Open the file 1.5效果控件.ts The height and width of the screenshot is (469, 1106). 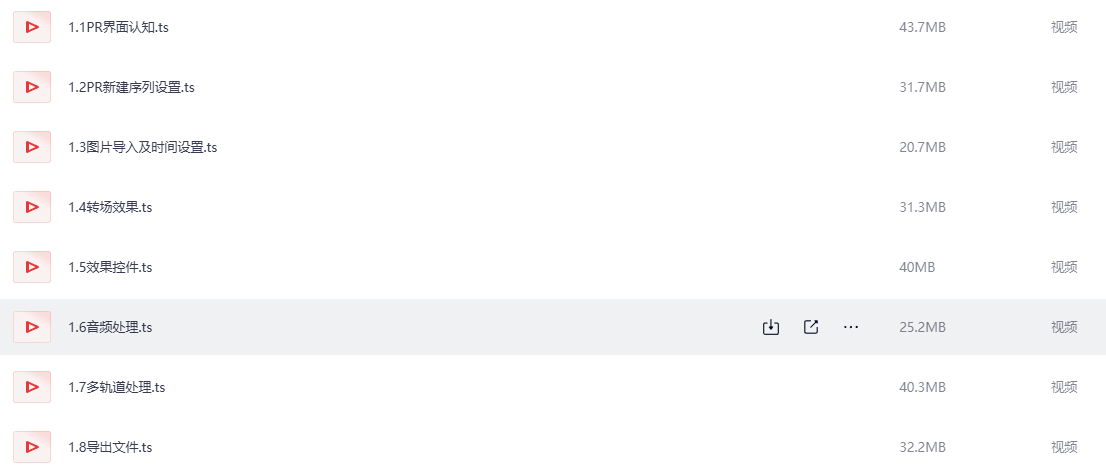[x=110, y=267]
